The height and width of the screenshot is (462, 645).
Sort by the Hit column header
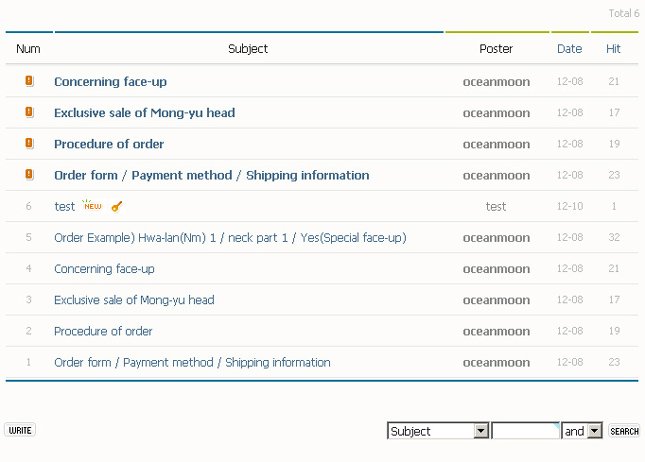(x=613, y=48)
